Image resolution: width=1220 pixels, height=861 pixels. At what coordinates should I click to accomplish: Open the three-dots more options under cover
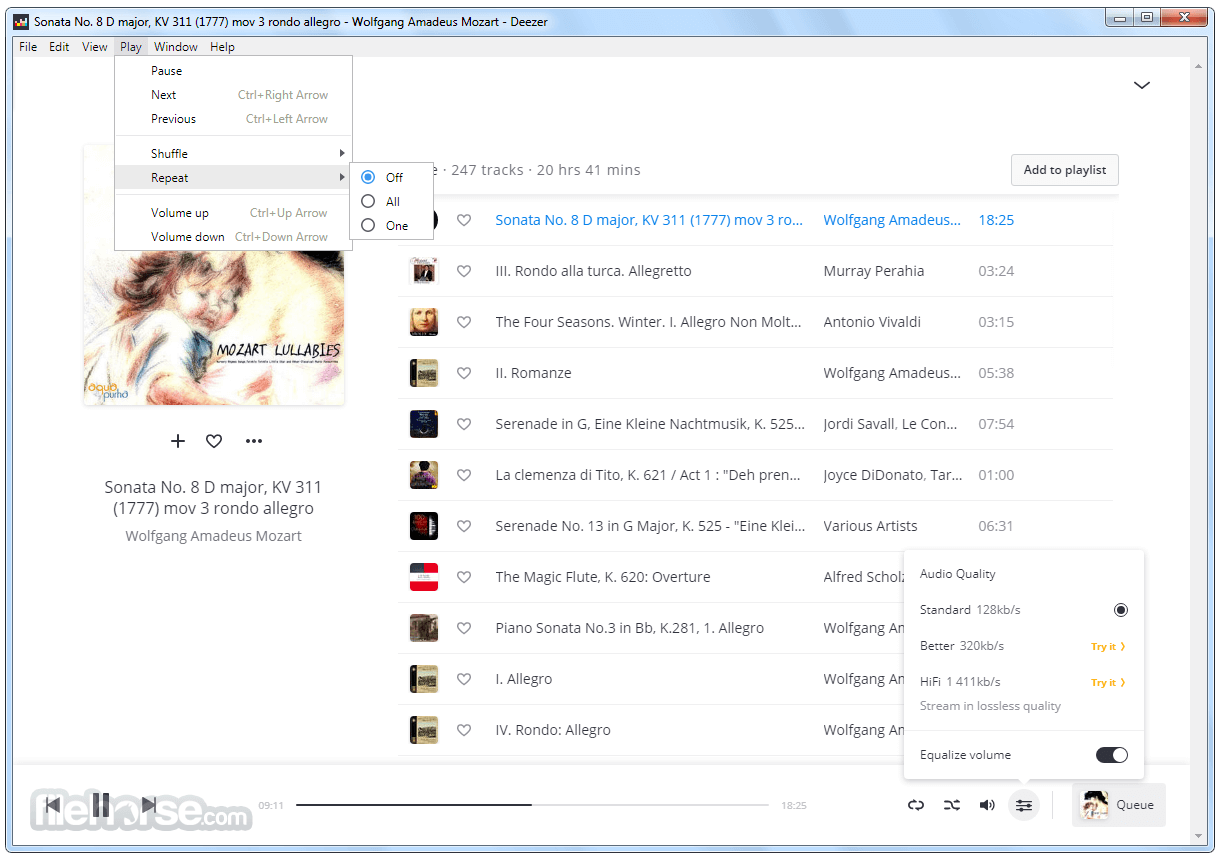click(254, 441)
